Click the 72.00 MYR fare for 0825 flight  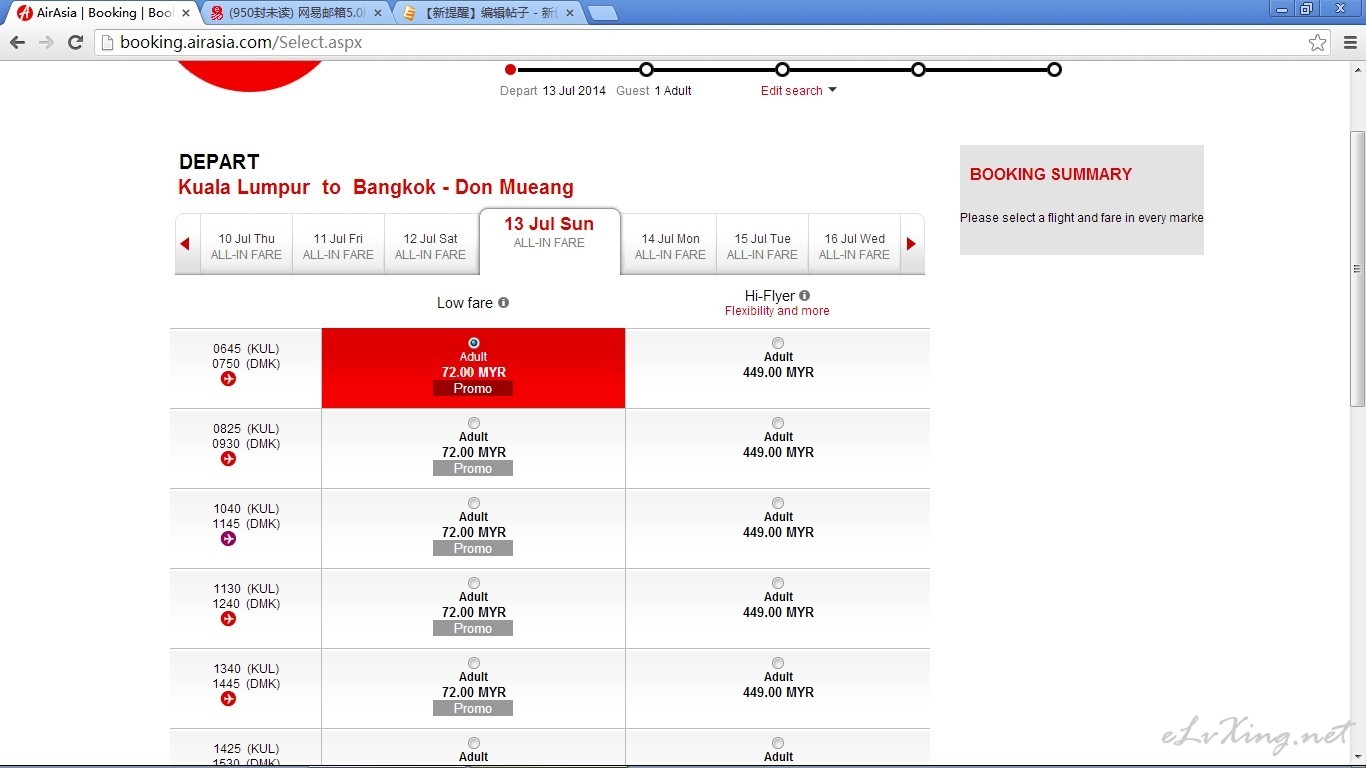[x=474, y=452]
